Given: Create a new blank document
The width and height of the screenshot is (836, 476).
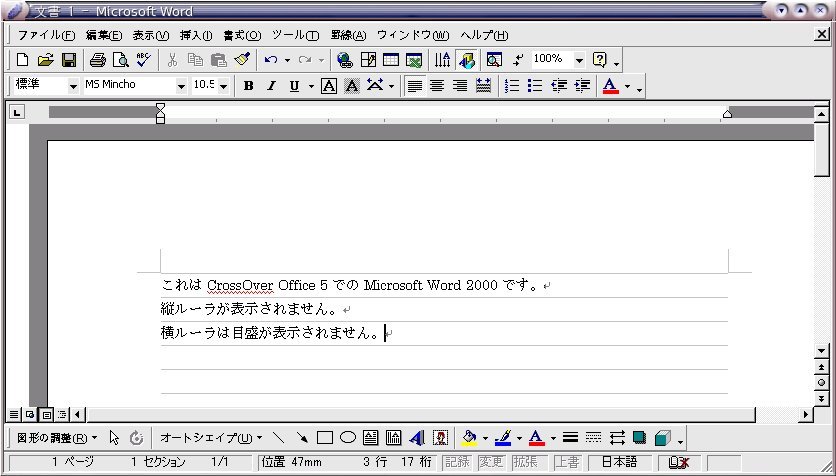Looking at the screenshot, I should tap(22, 60).
